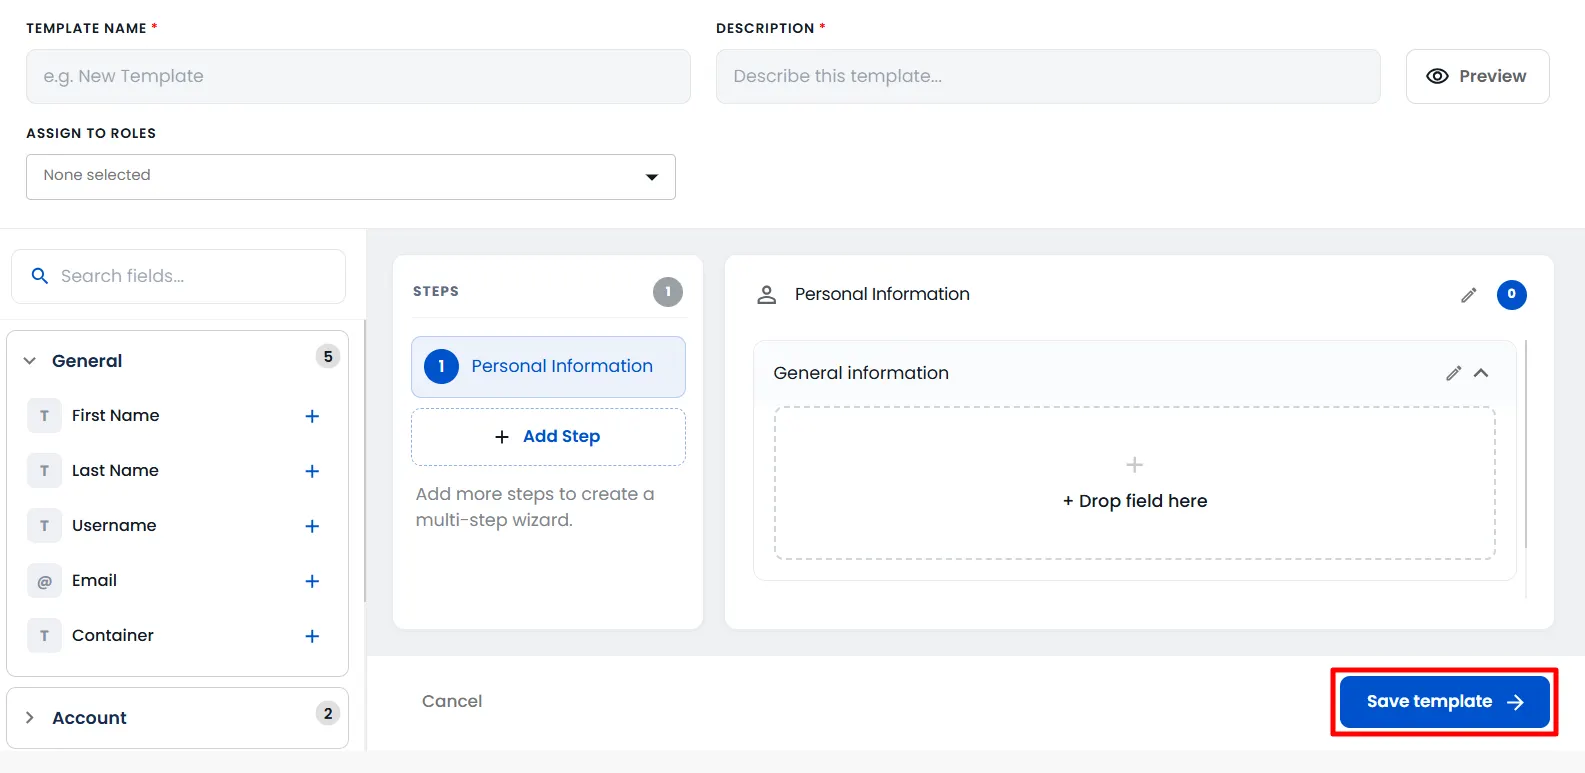Edit Personal Information step name pencil icon

click(x=1468, y=295)
